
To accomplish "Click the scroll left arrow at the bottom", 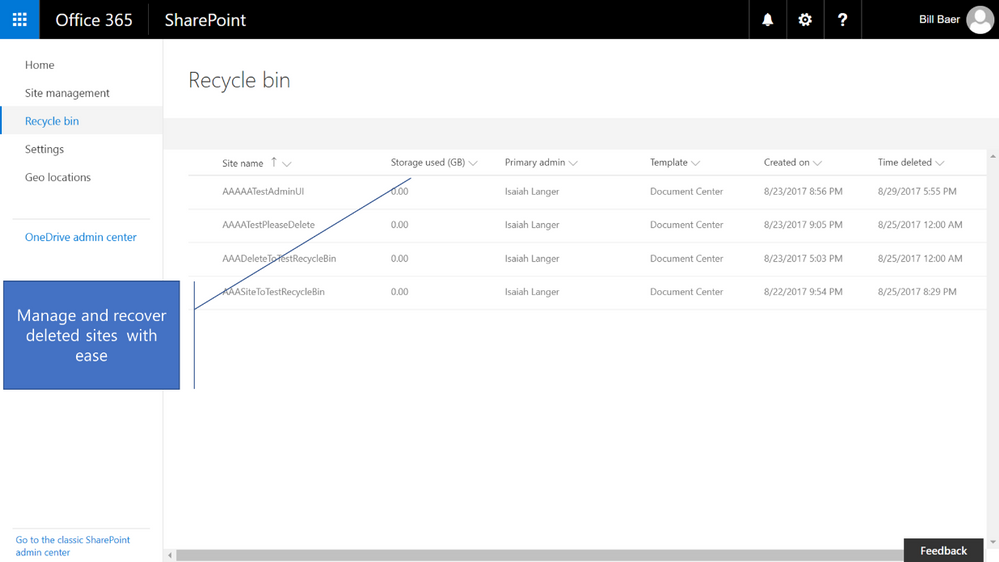I will [170, 556].
